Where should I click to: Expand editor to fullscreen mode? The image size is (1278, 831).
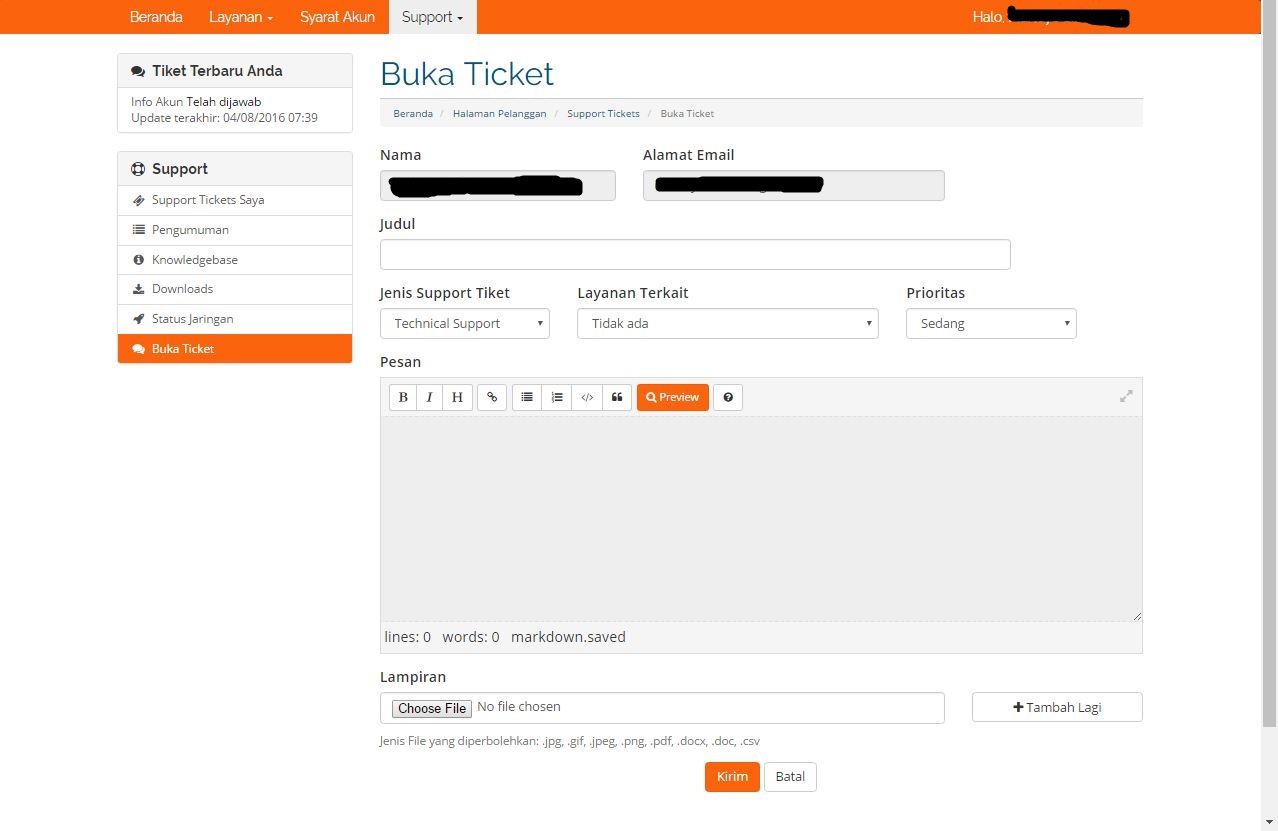tap(1126, 396)
